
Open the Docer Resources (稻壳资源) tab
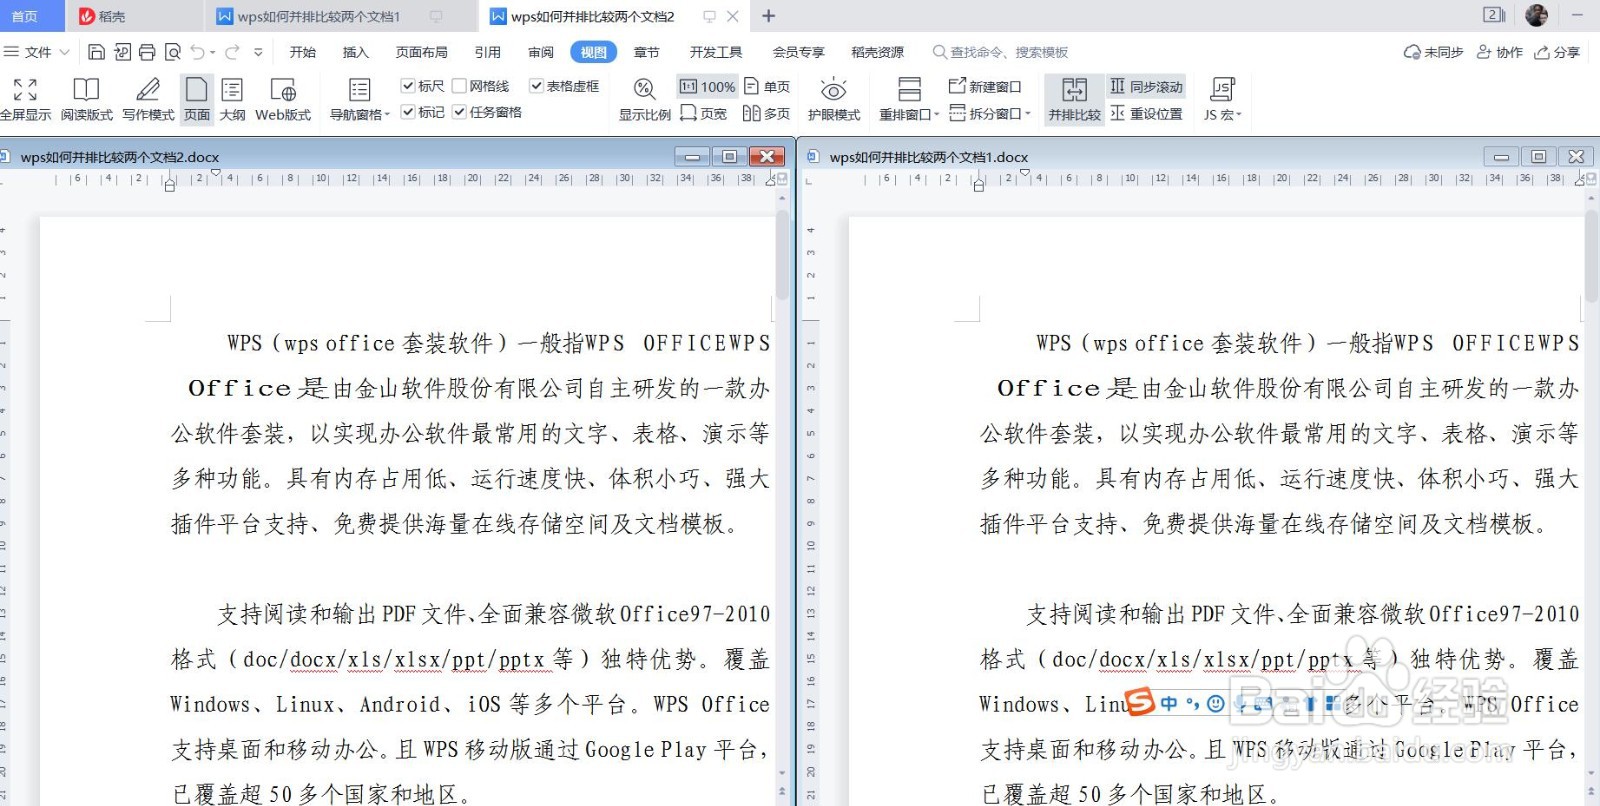tap(877, 52)
